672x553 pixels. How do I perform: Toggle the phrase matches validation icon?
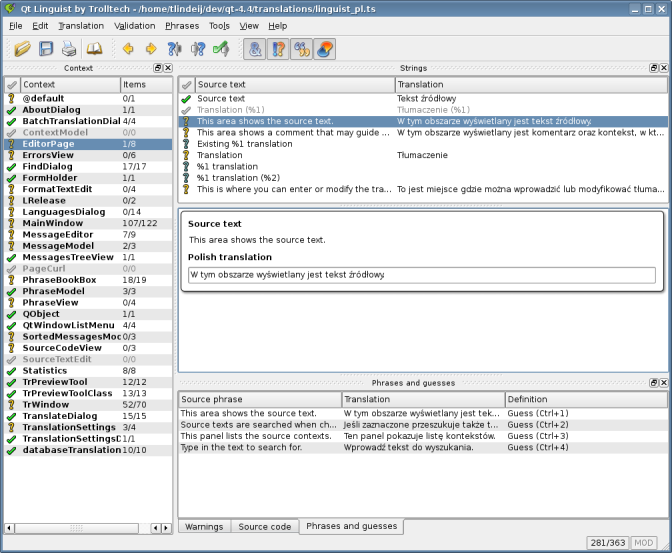click(x=302, y=48)
